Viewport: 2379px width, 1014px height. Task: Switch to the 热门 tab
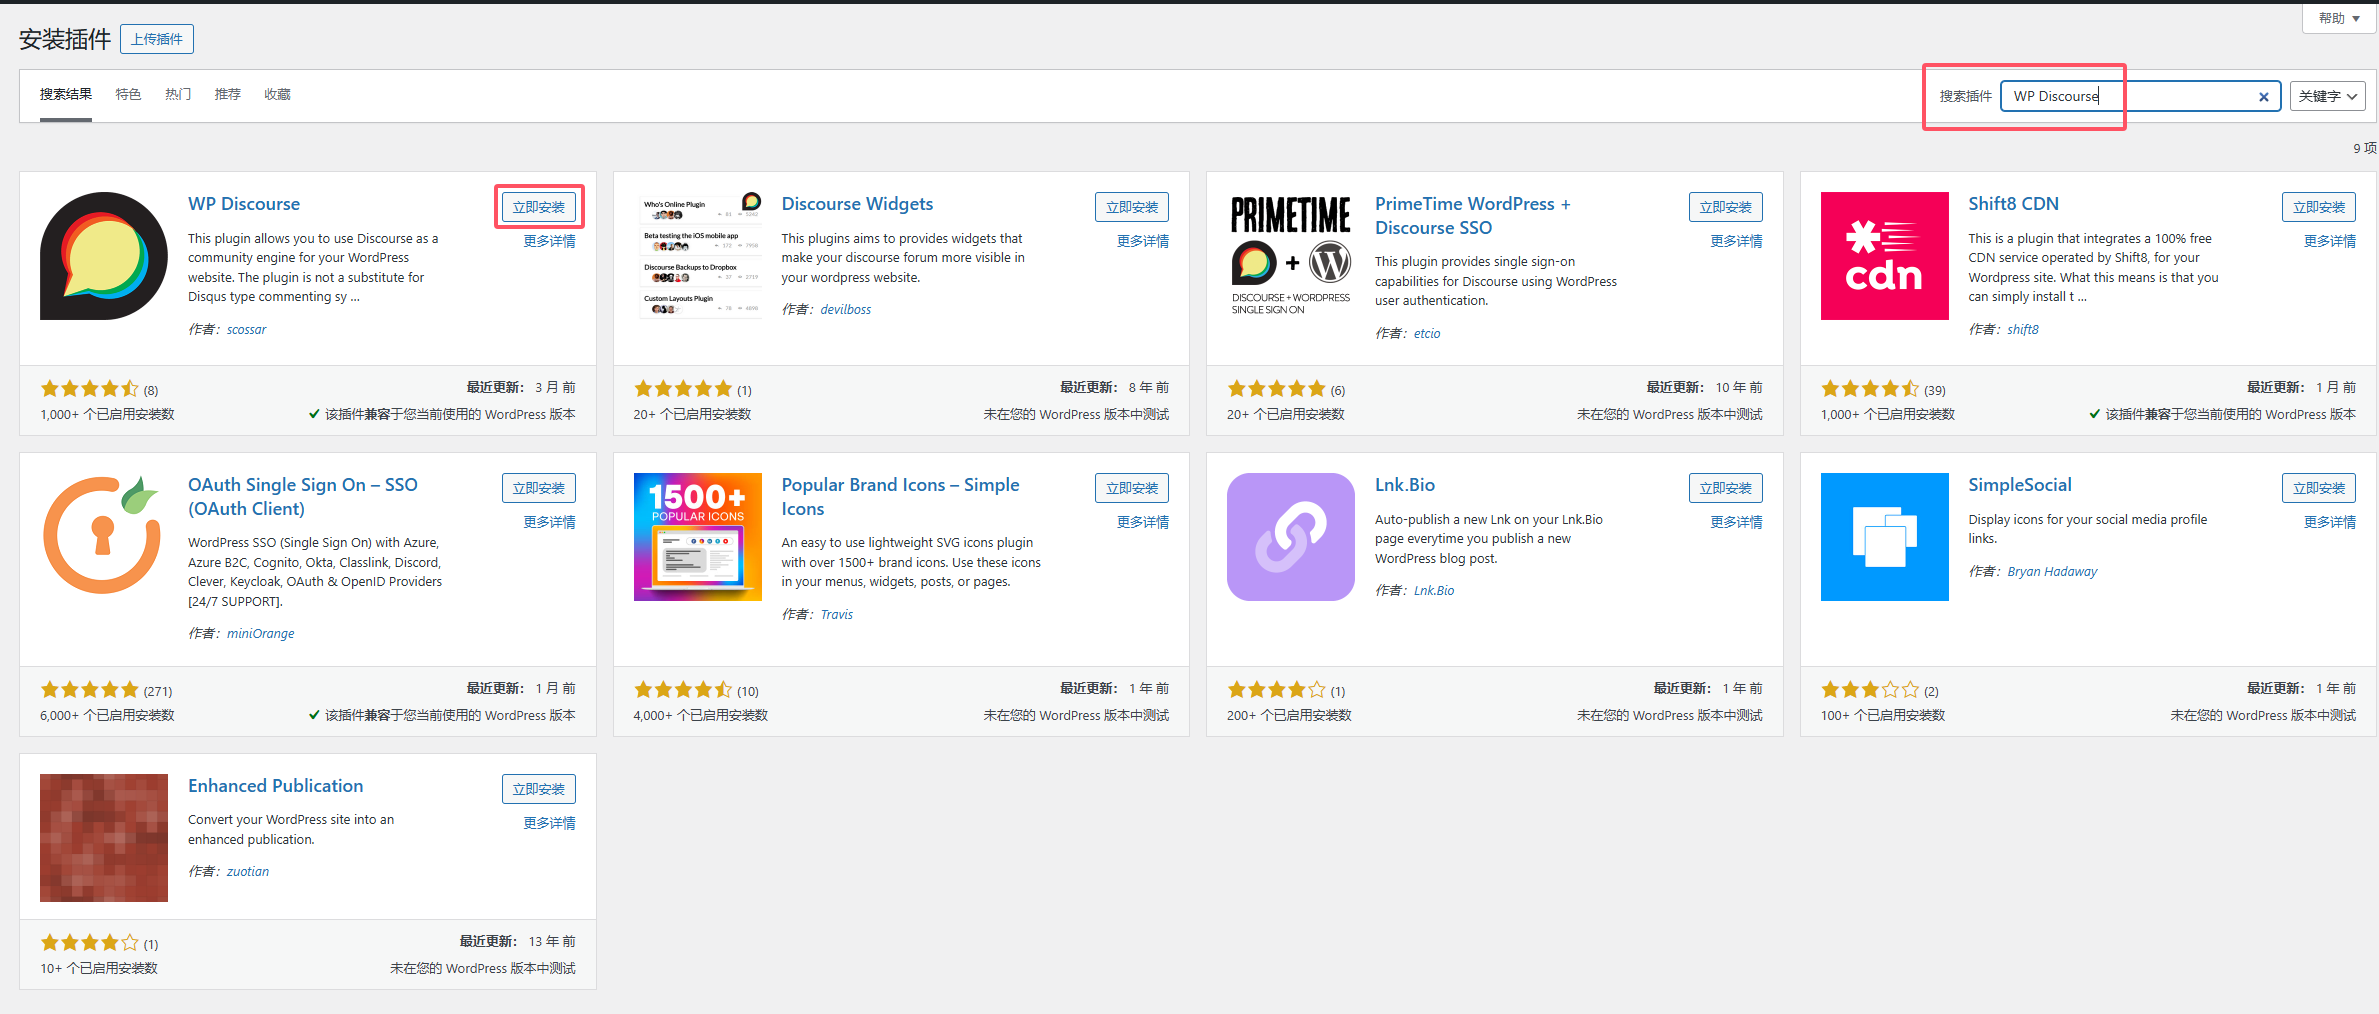178,94
